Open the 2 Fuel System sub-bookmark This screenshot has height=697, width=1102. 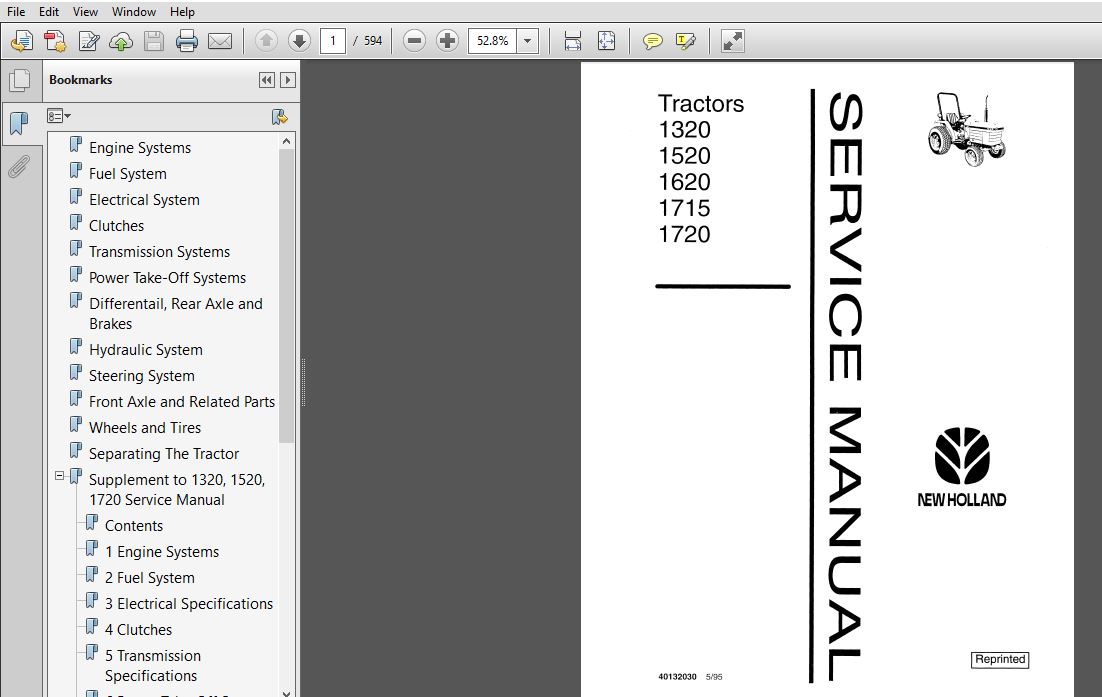(x=150, y=578)
